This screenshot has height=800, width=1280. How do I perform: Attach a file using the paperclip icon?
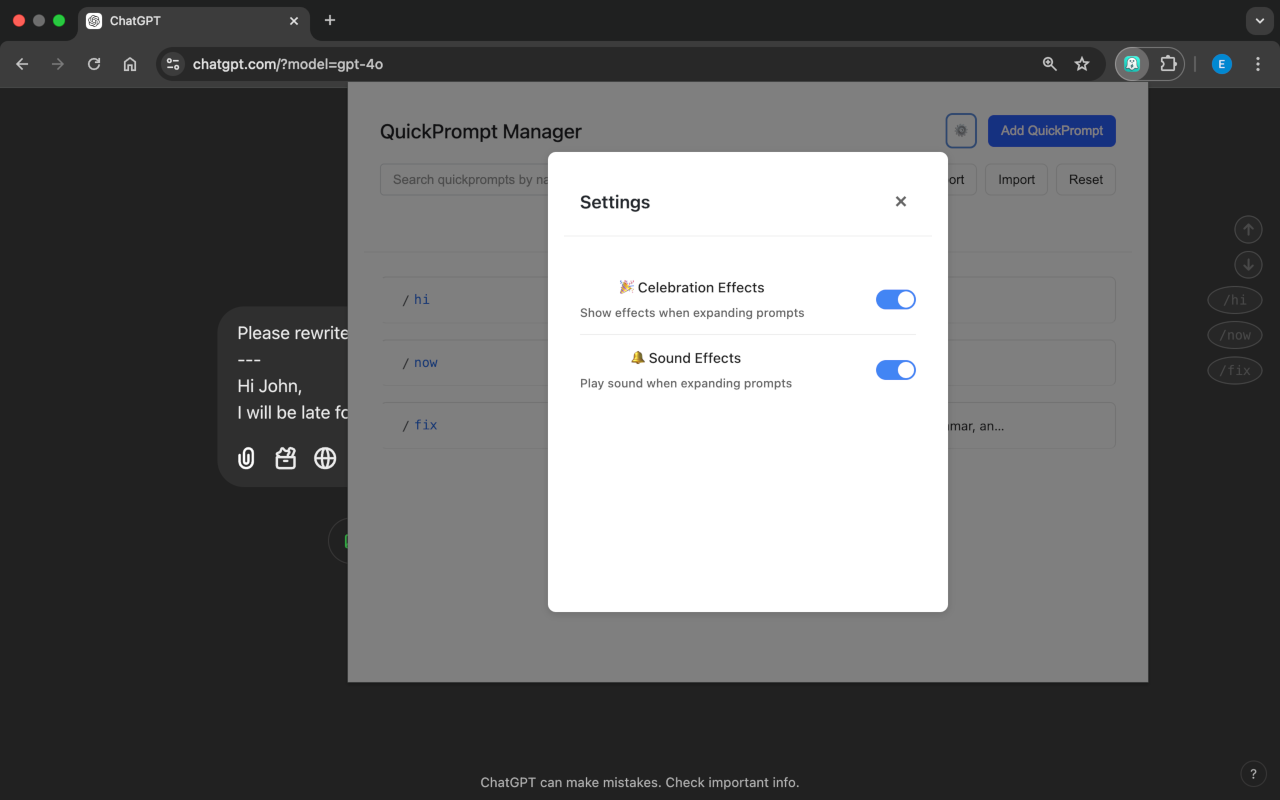click(246, 458)
